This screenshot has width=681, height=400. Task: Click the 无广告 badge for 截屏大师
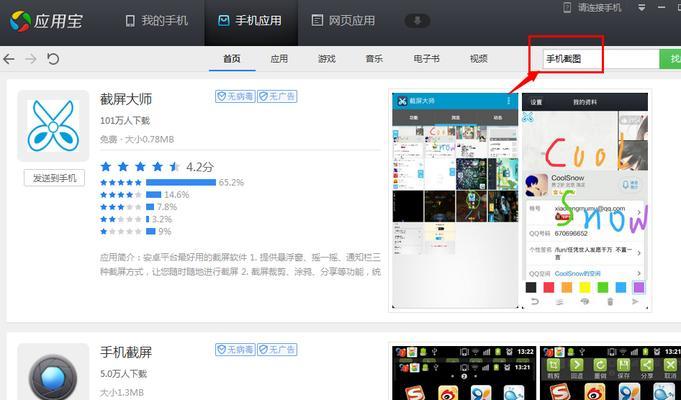277,96
